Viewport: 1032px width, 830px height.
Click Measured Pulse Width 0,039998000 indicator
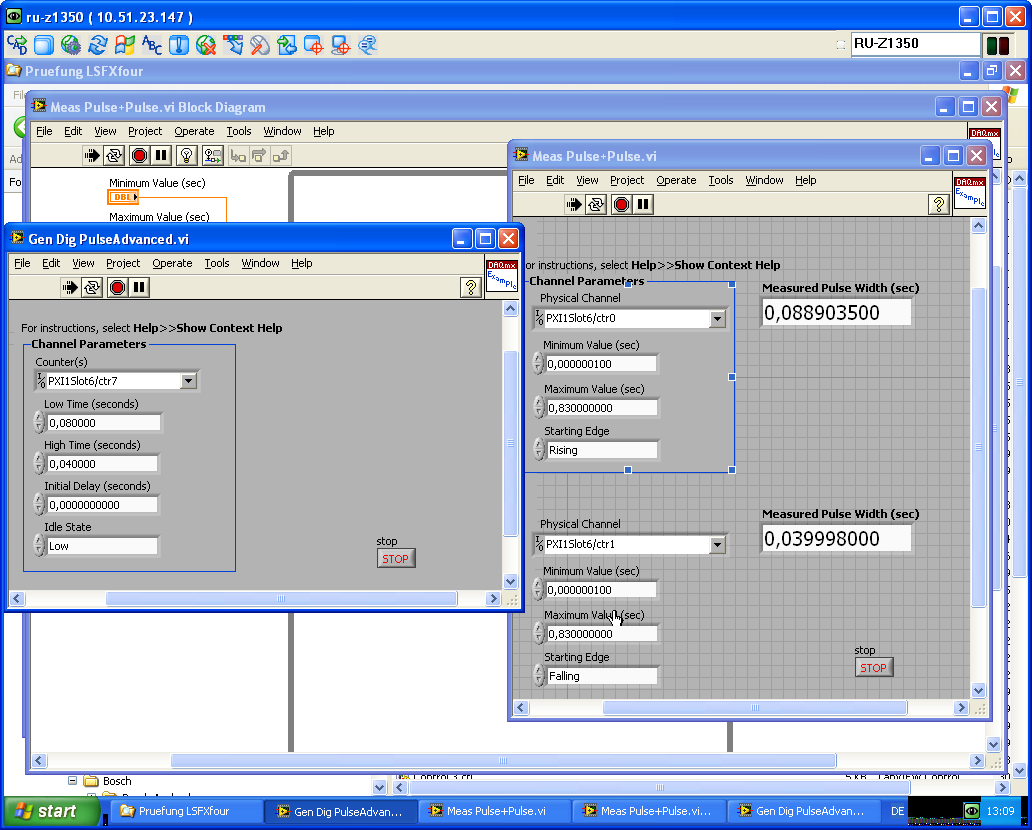pos(836,539)
